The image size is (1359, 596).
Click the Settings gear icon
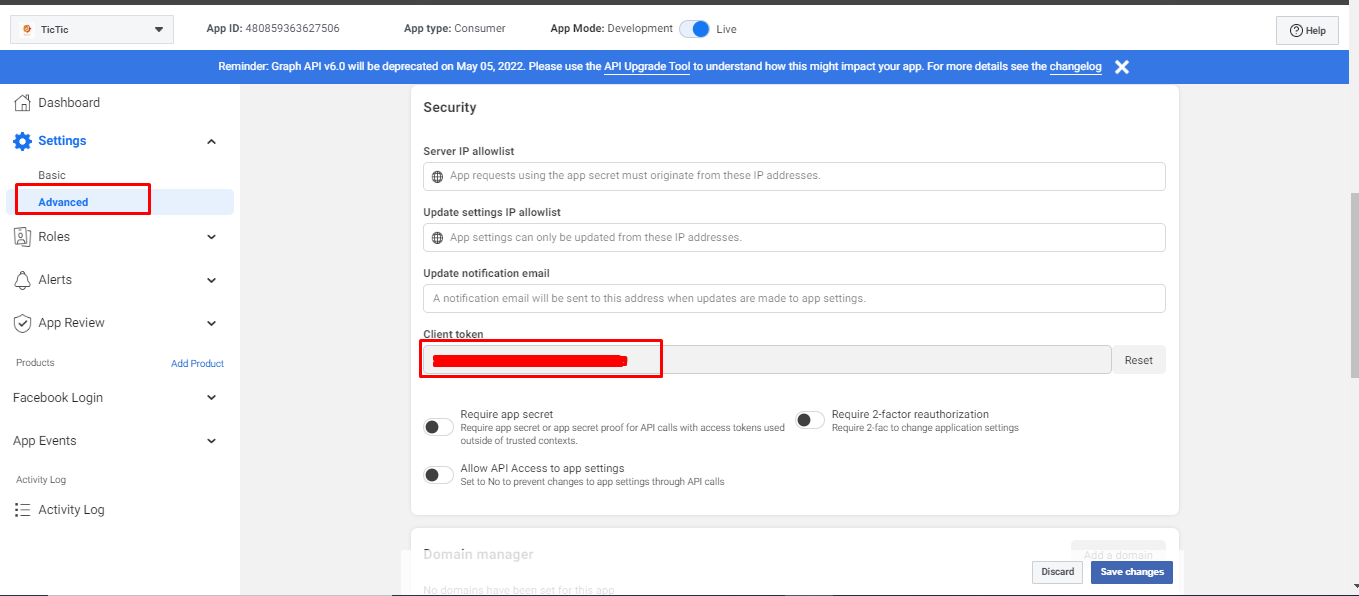point(22,141)
